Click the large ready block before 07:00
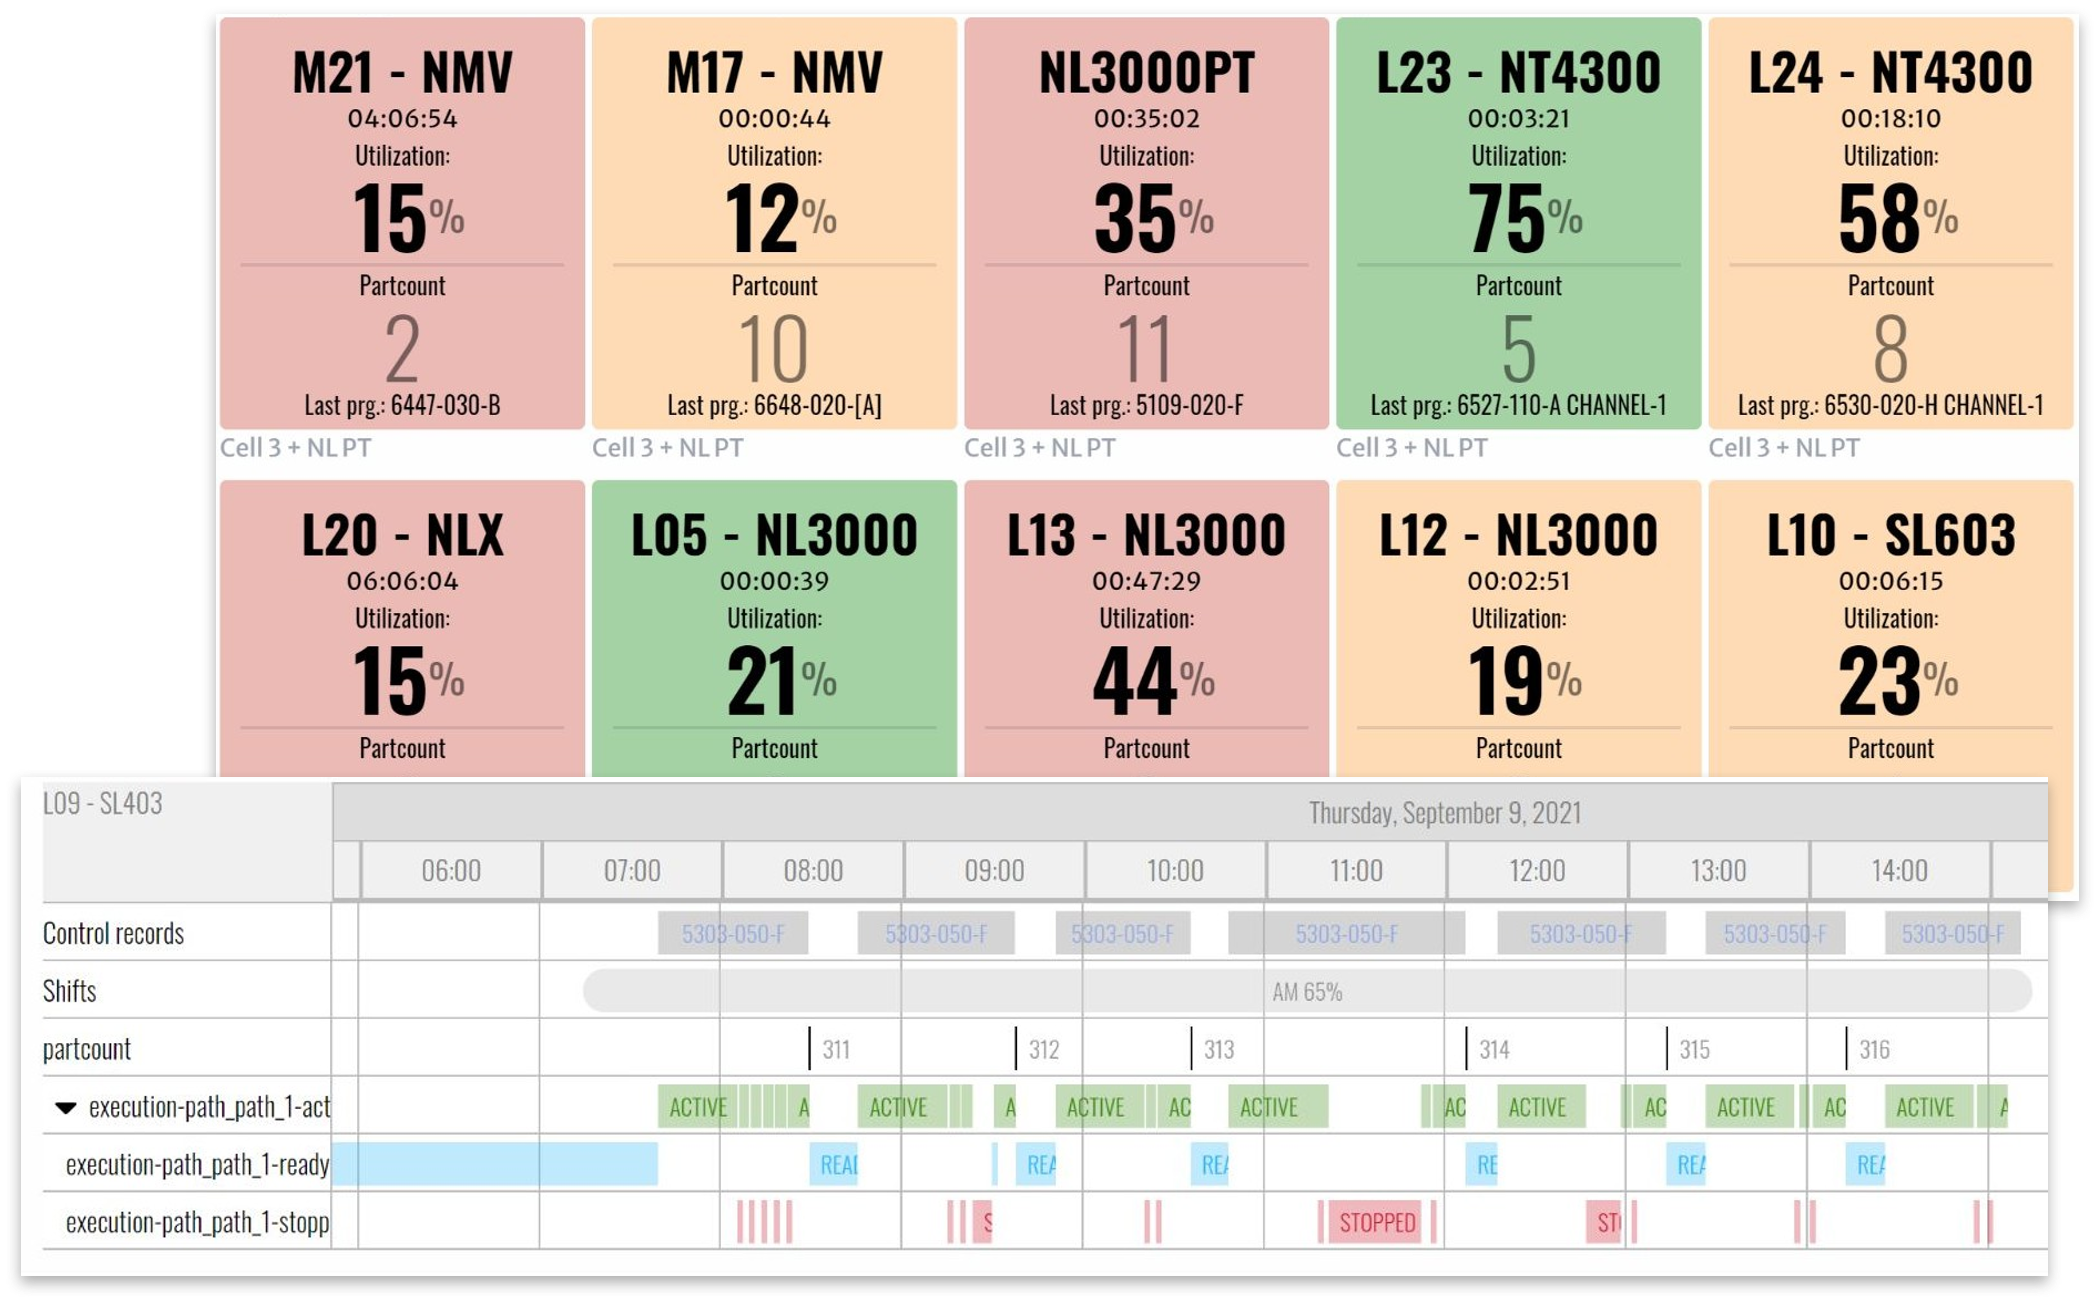The image size is (2100, 1303). 495,1164
